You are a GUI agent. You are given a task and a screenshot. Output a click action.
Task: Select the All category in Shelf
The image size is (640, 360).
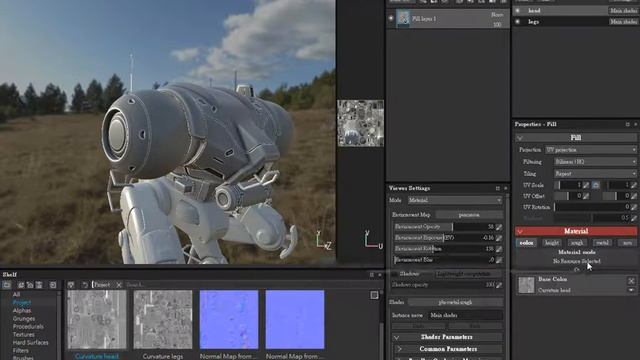(16, 294)
